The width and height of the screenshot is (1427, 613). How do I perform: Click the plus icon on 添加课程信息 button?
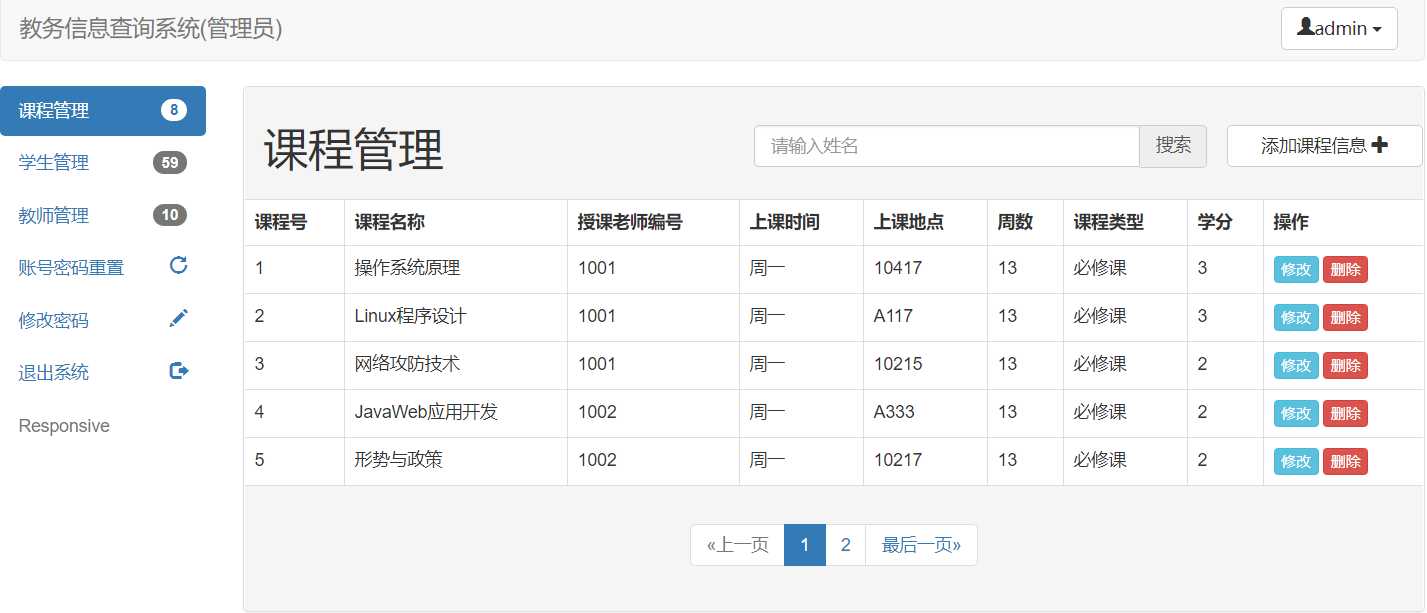pos(1379,145)
